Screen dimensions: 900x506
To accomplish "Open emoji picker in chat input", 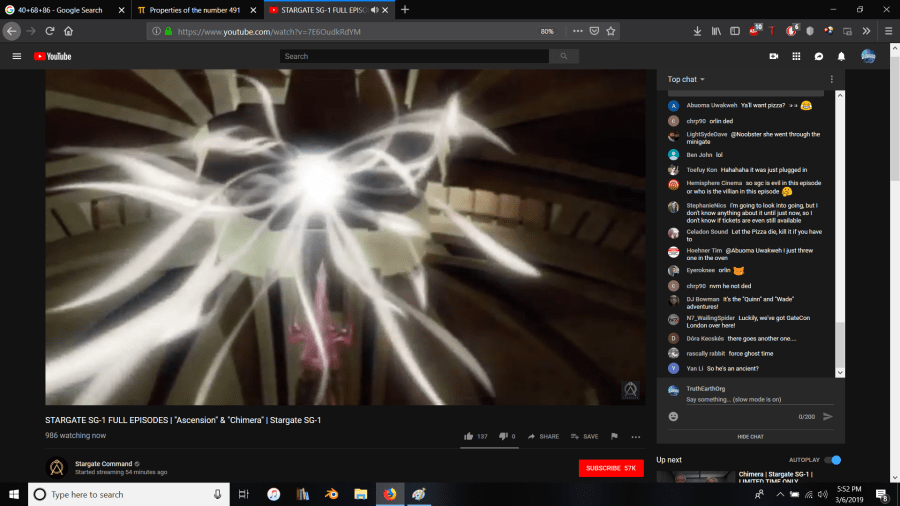I will (x=673, y=416).
